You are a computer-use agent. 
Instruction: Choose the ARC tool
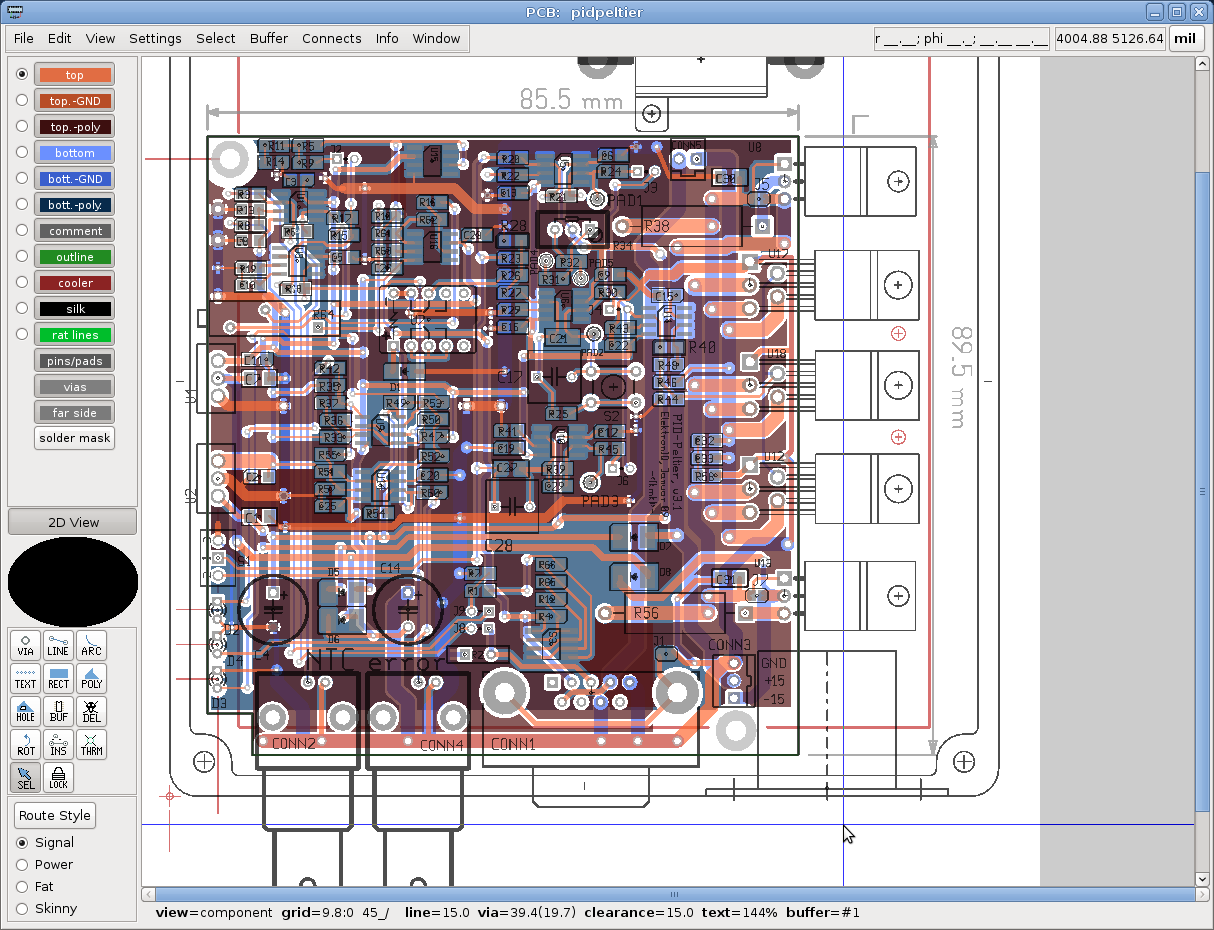91,646
